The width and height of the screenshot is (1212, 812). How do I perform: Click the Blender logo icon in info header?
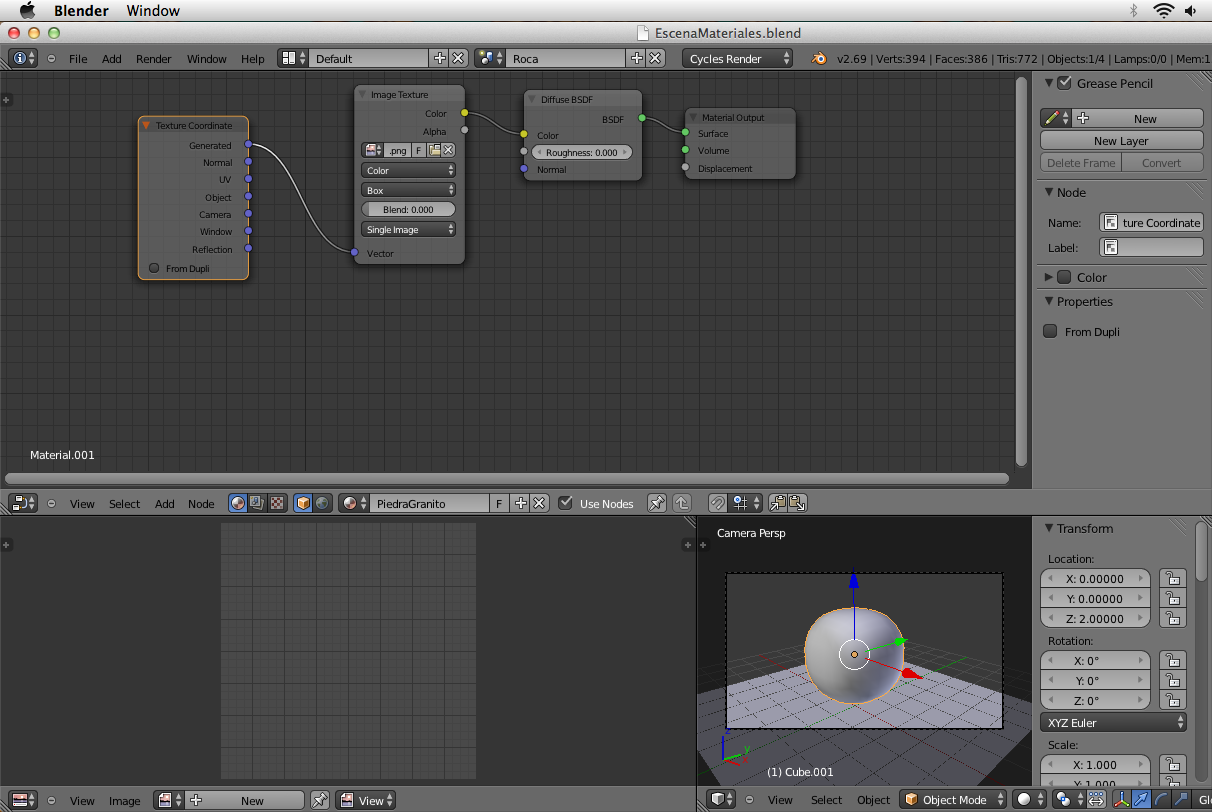(x=820, y=58)
